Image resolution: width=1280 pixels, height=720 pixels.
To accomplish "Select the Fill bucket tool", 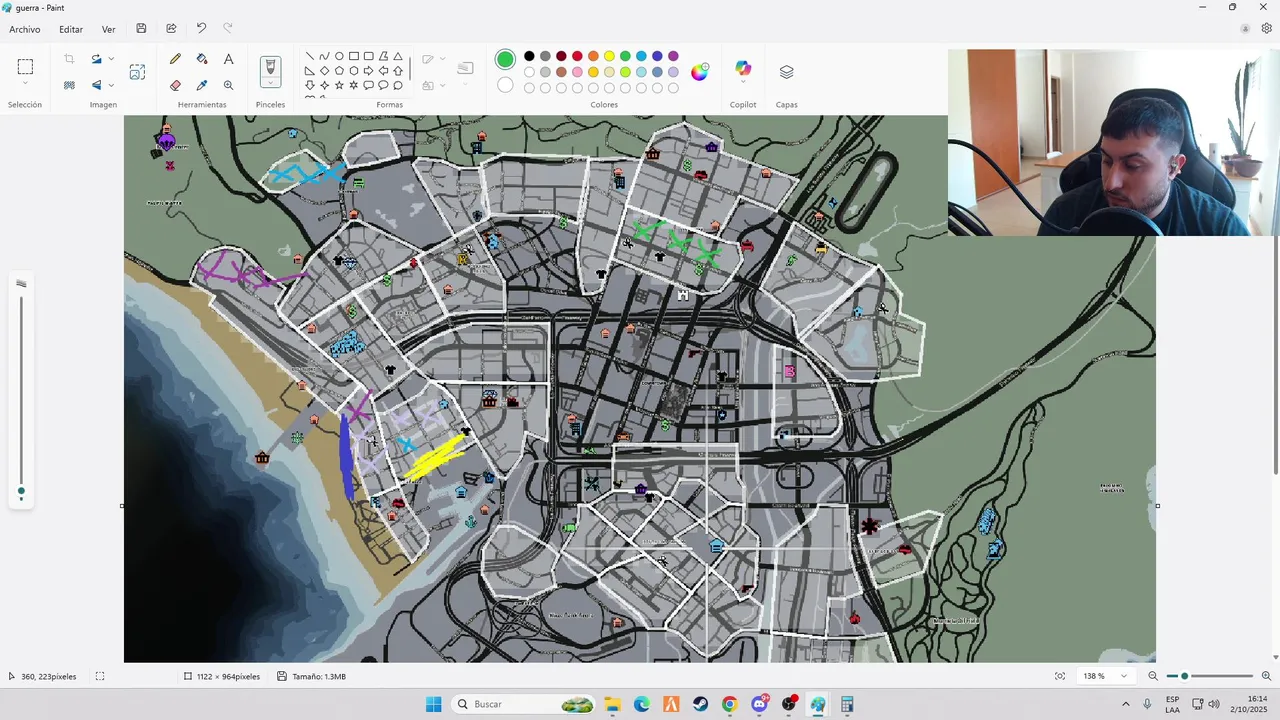I will pyautogui.click(x=202, y=59).
